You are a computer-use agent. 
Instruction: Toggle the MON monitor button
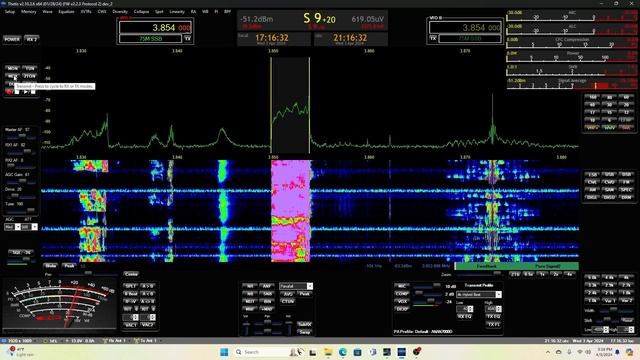pos(13,68)
